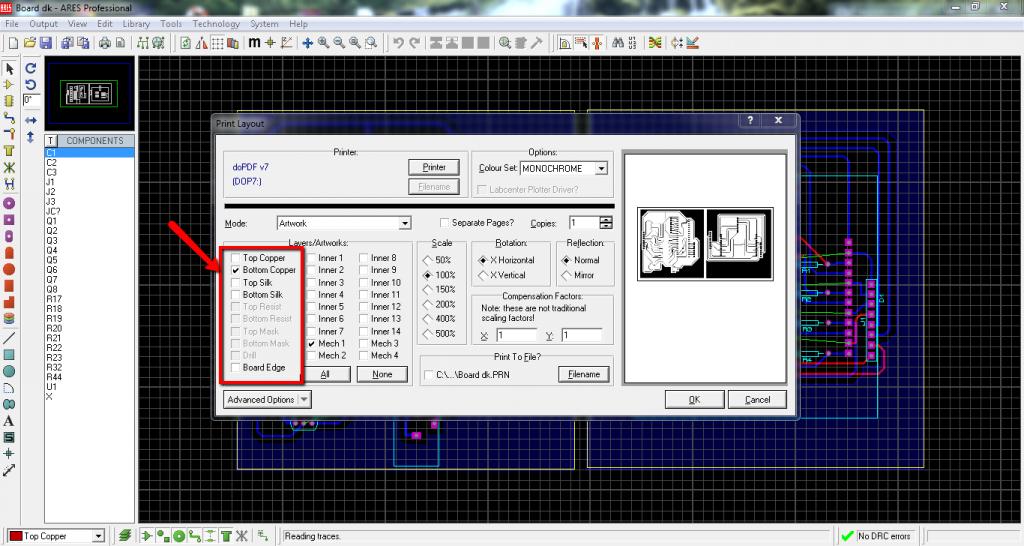This screenshot has height=546, width=1024.
Task: Open the Technology menu
Action: click(x=216, y=23)
